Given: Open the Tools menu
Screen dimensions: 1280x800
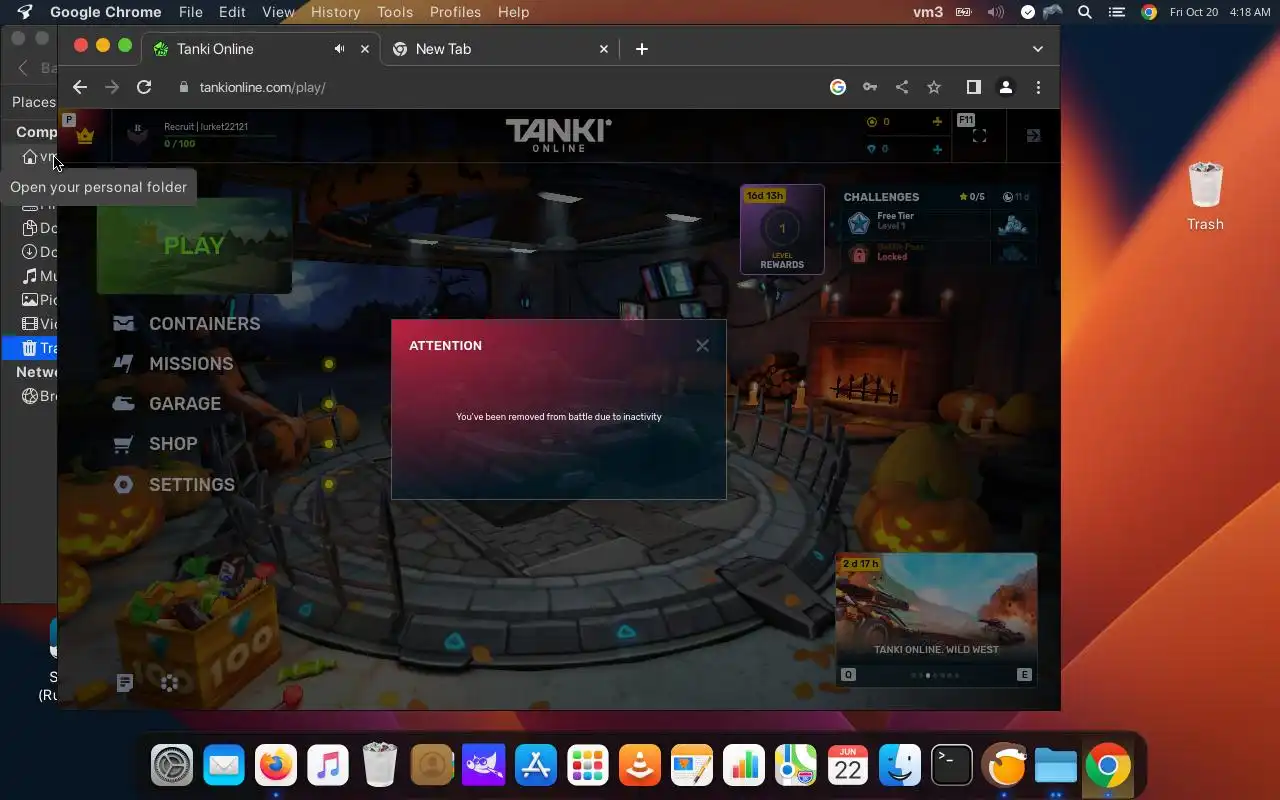Looking at the screenshot, I should pos(395,12).
